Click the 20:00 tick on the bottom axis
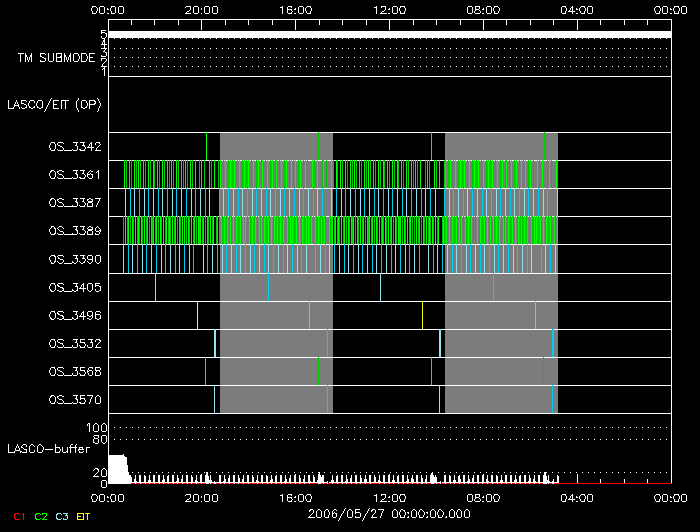Screen dimensions: 700x532 [202, 496]
